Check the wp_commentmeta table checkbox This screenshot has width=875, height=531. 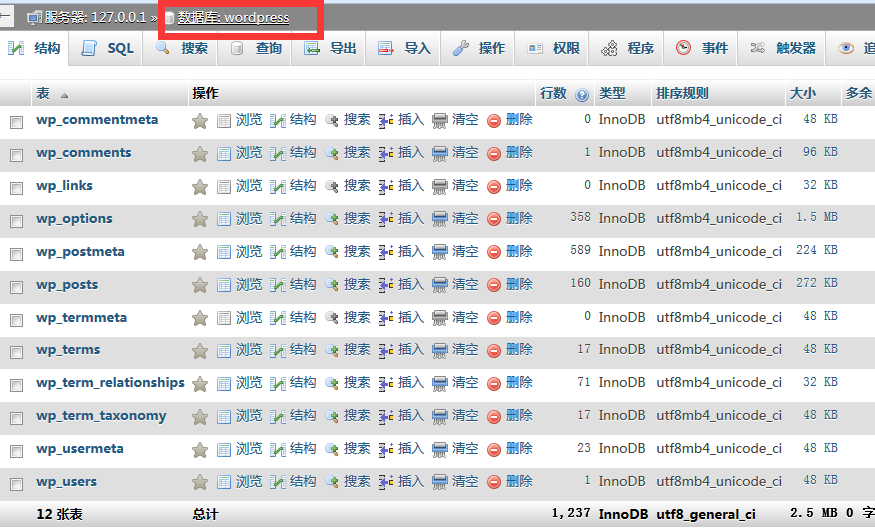16,122
